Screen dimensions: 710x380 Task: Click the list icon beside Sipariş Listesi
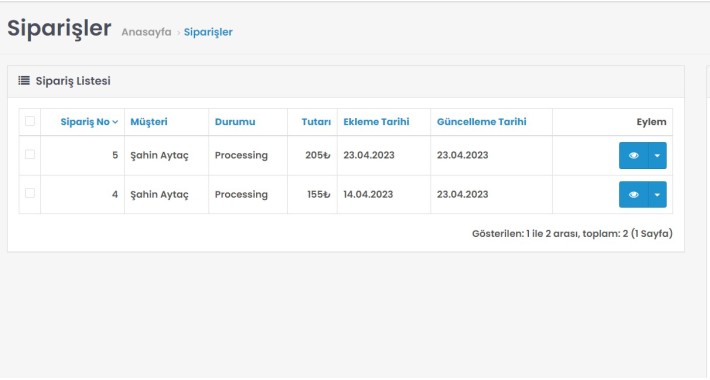coord(24,81)
